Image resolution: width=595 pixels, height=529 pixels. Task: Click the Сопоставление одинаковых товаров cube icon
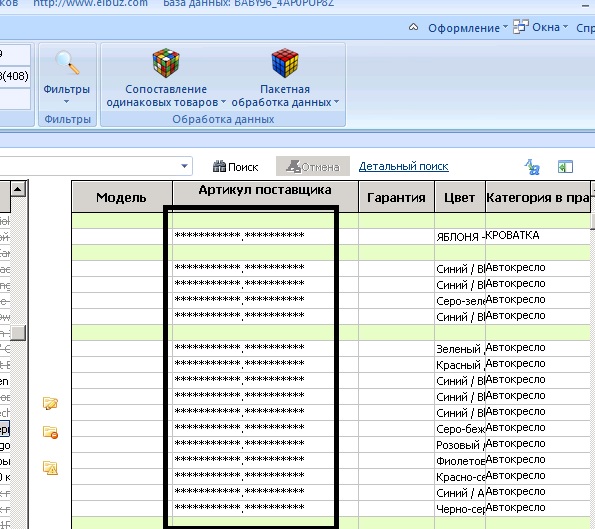[x=166, y=63]
